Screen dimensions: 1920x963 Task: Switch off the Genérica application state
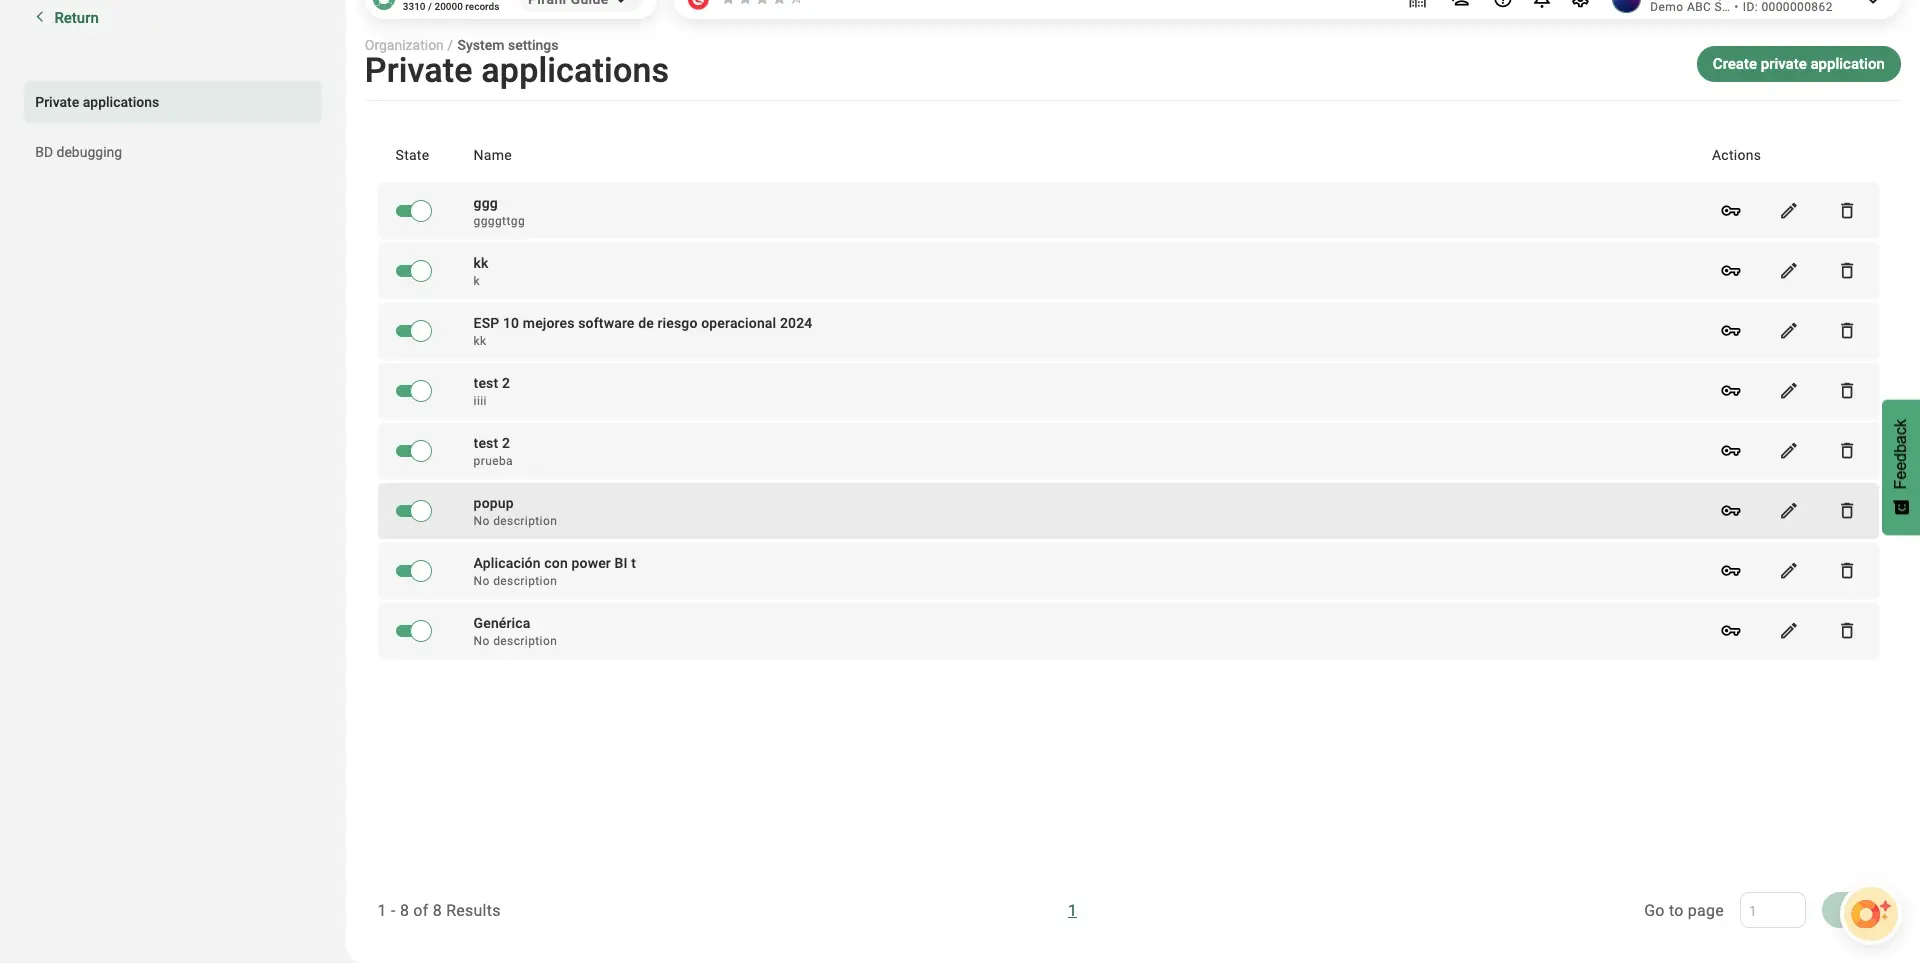(x=413, y=631)
